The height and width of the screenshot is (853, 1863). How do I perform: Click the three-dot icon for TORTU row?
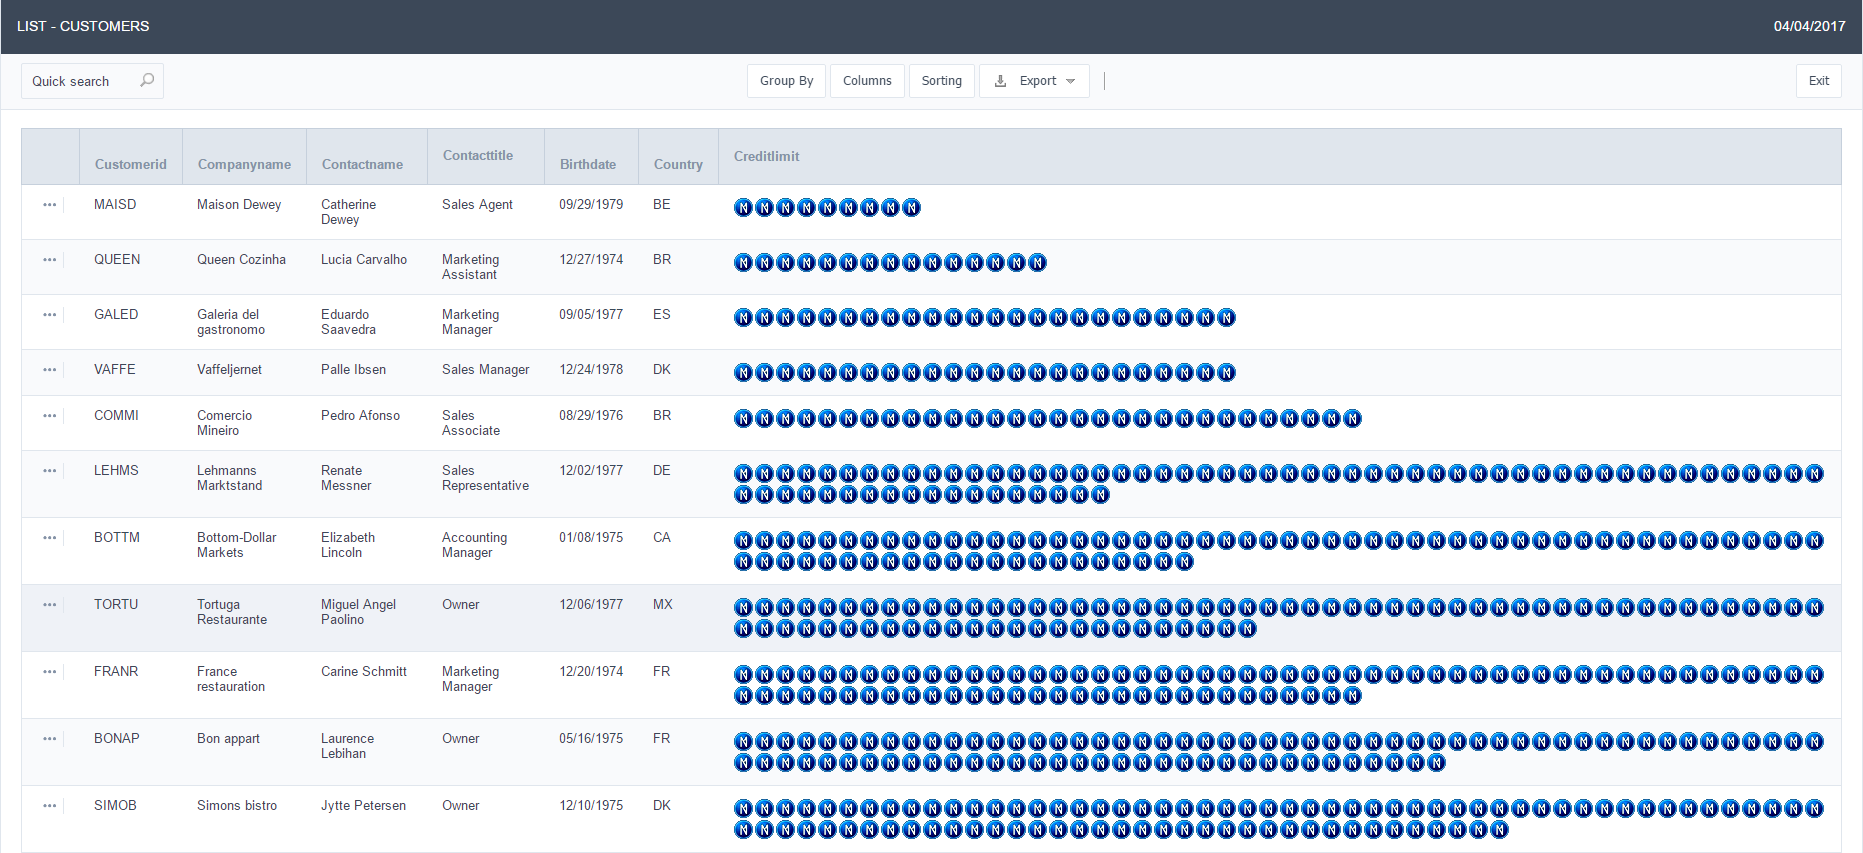[x=50, y=605]
